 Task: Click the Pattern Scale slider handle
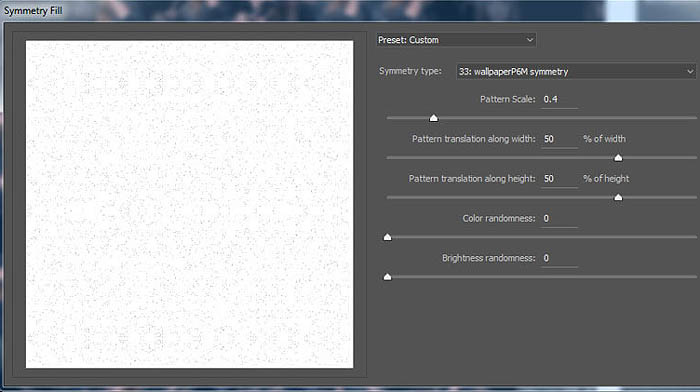[433, 118]
